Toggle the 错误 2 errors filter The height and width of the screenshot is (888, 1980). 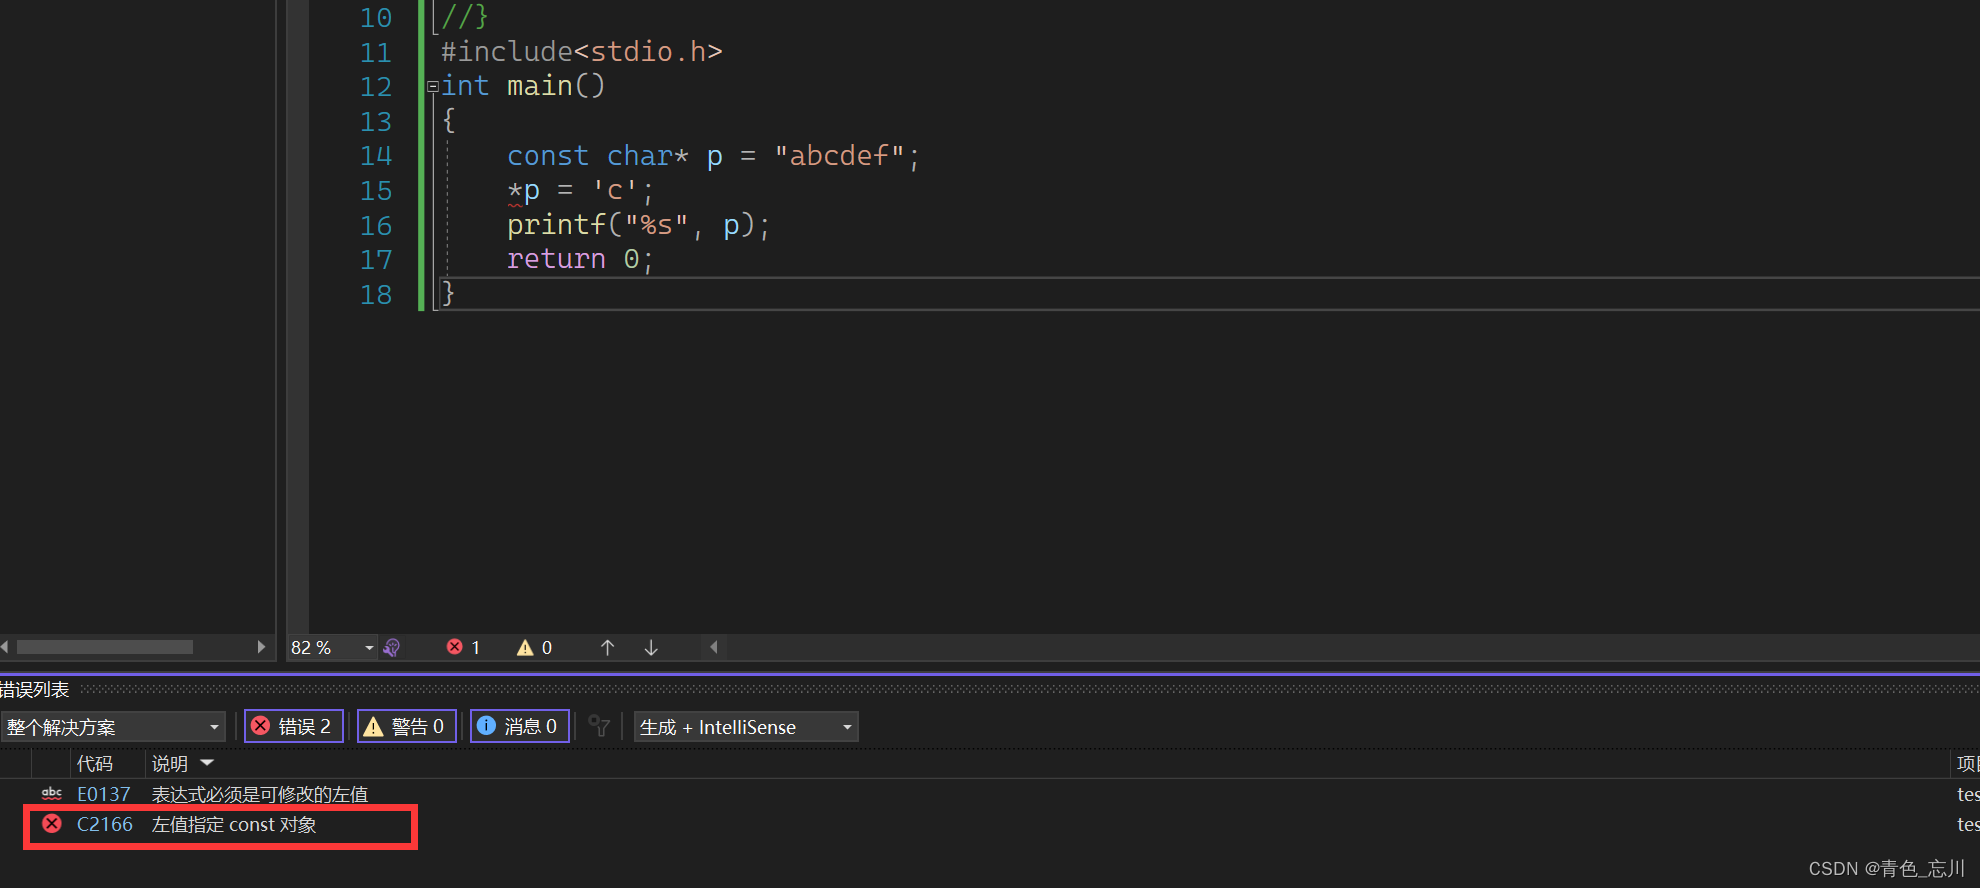pyautogui.click(x=294, y=726)
